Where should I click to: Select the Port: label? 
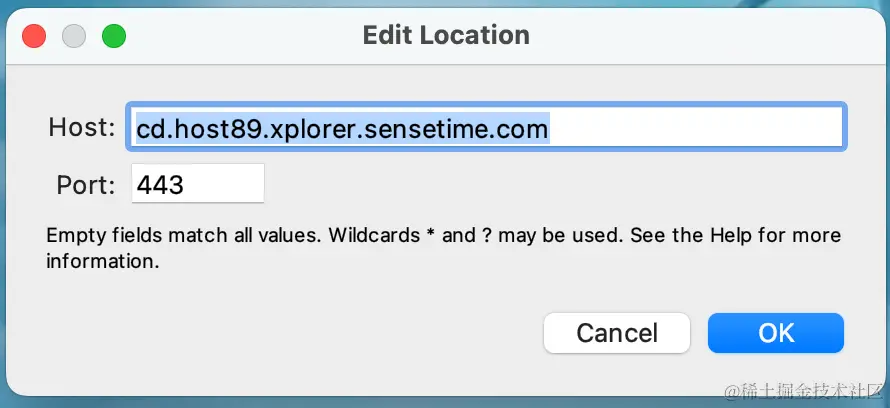point(87,184)
